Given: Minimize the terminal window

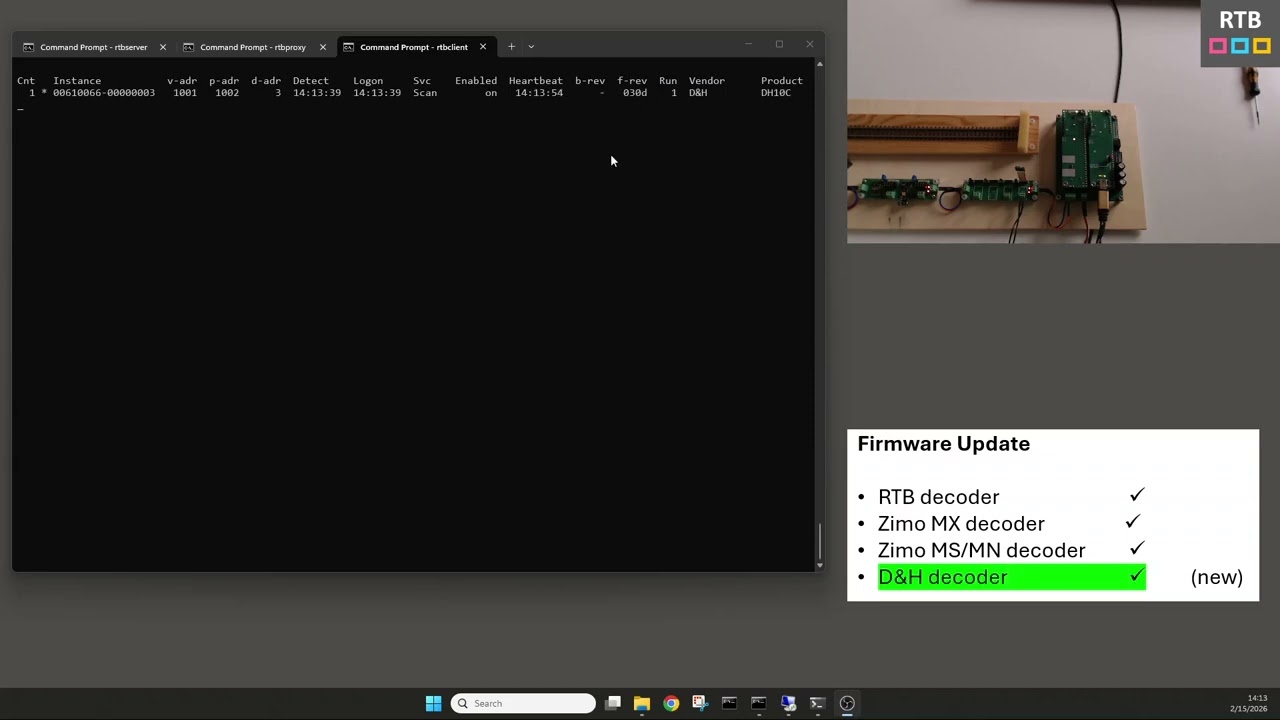Looking at the screenshot, I should 748,44.
